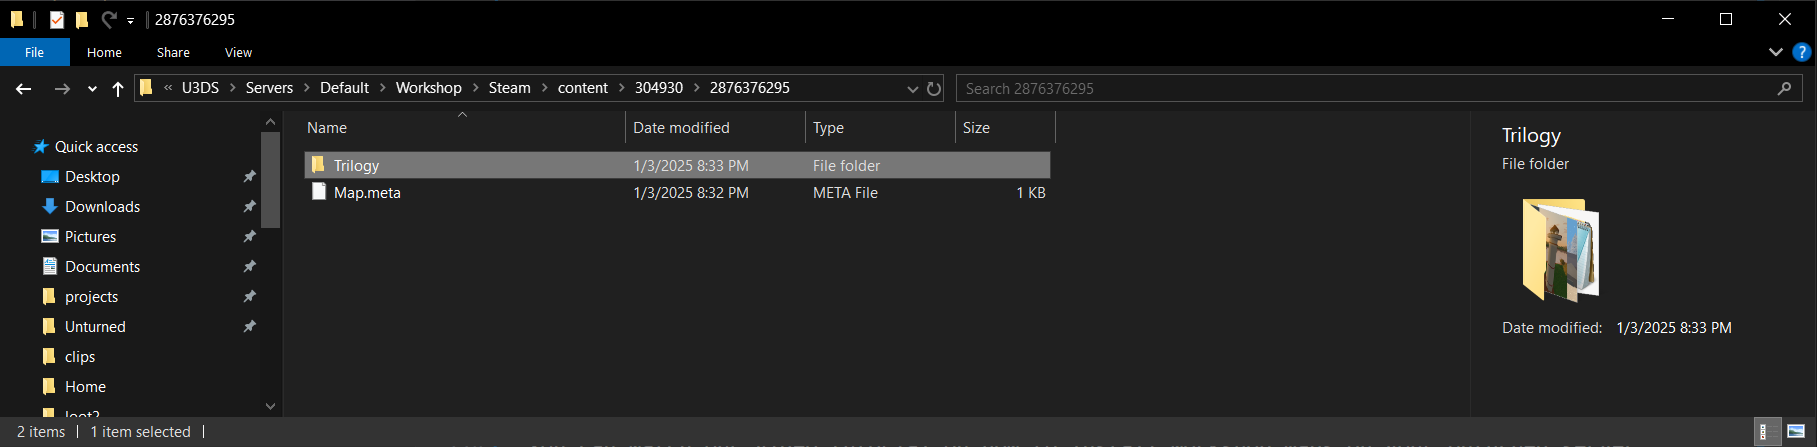Unpin Desktop from Quick access
This screenshot has height=447, width=1817.
click(x=250, y=177)
